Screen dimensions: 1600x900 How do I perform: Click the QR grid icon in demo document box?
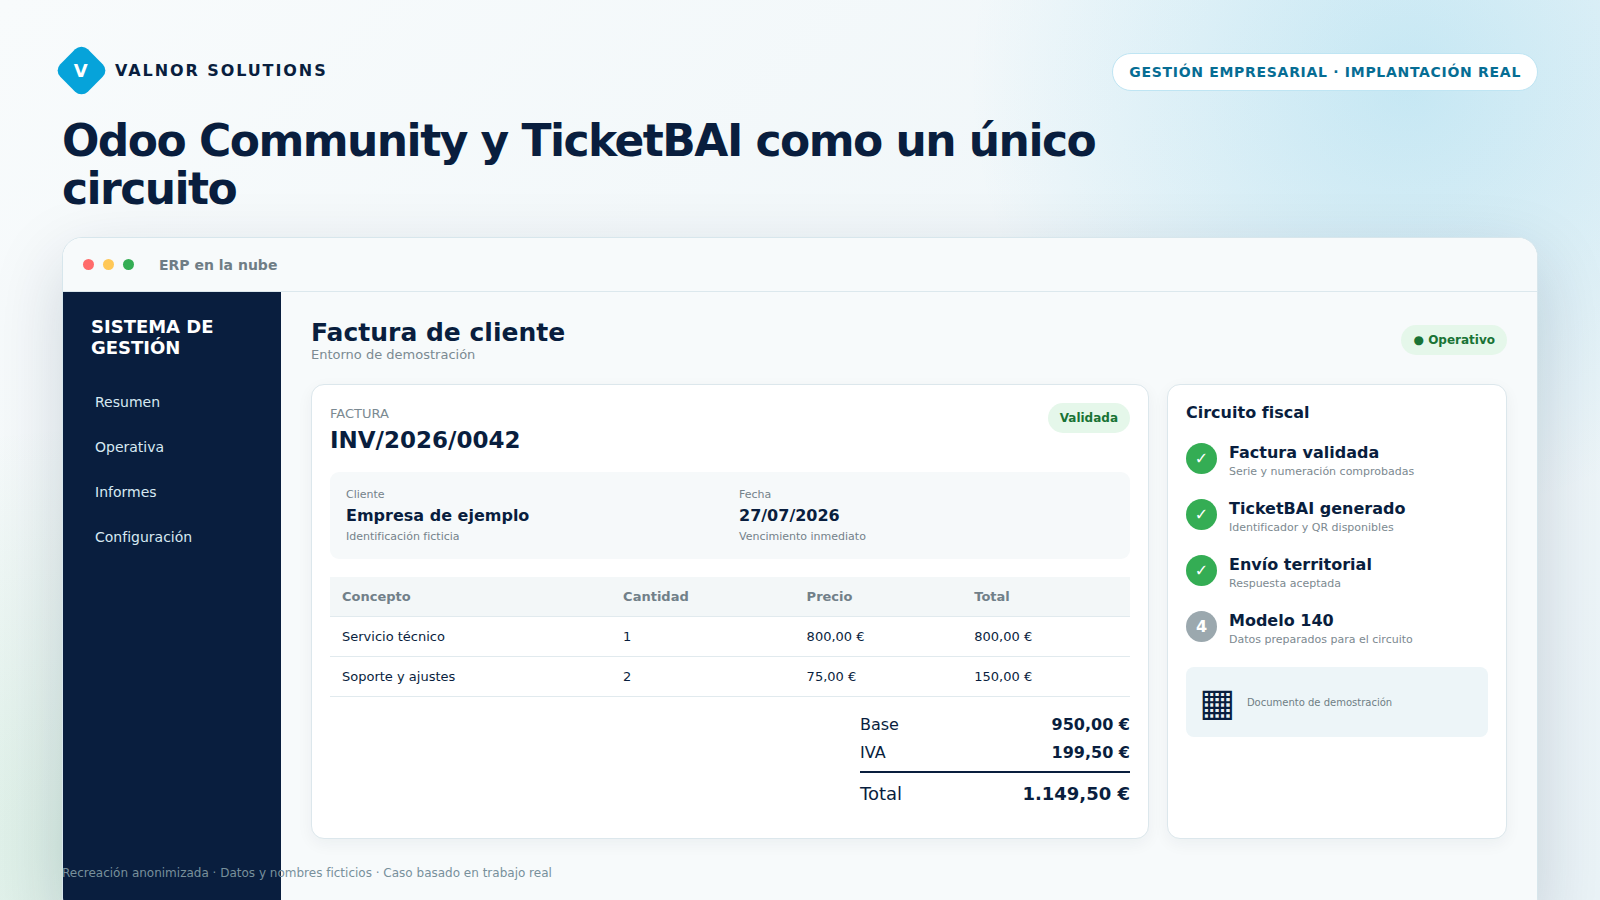1217,705
